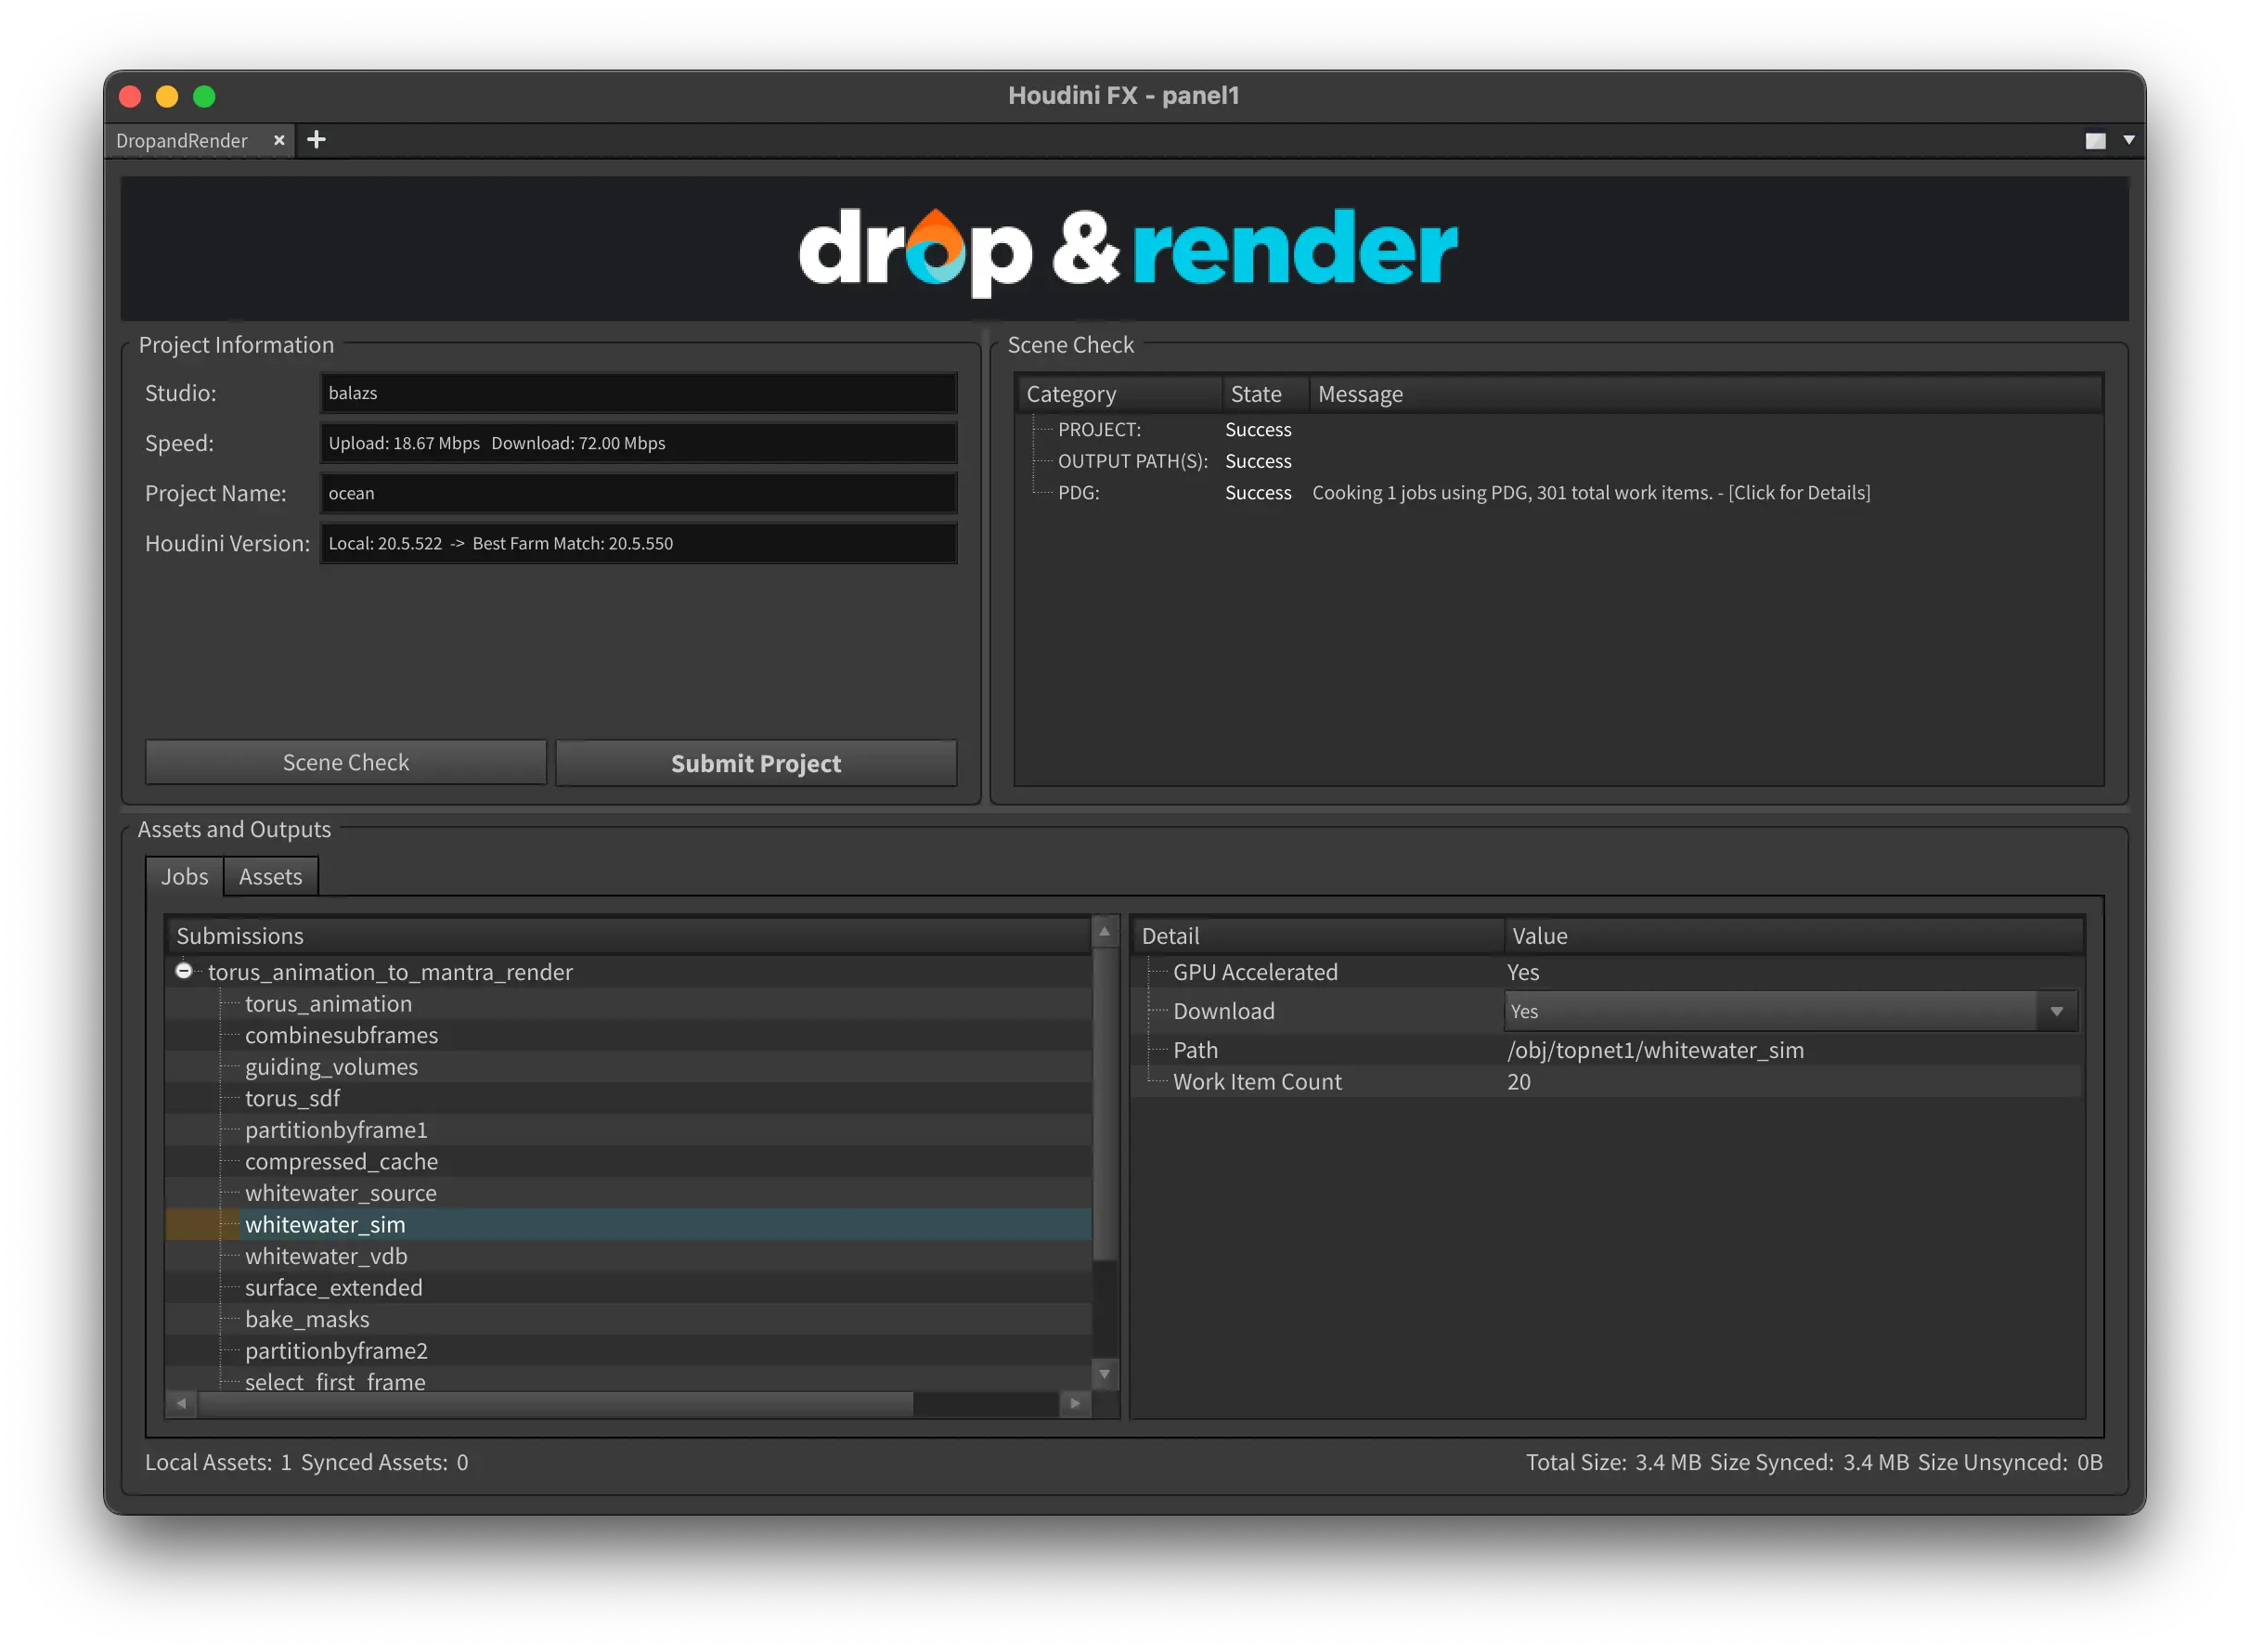Click into the Project Name field

click(x=638, y=493)
